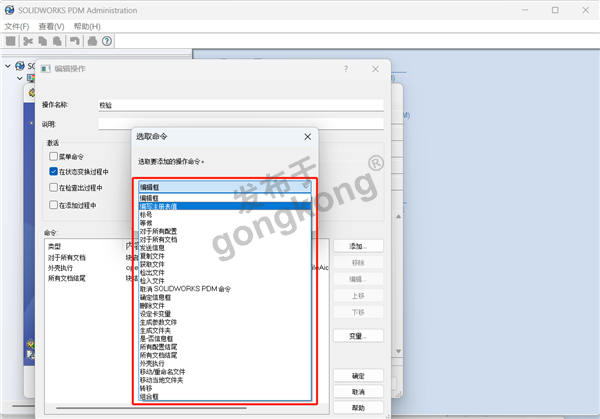The width and height of the screenshot is (600, 419).
Task: Select 检入文件 dropdown option
Action: 225,281
